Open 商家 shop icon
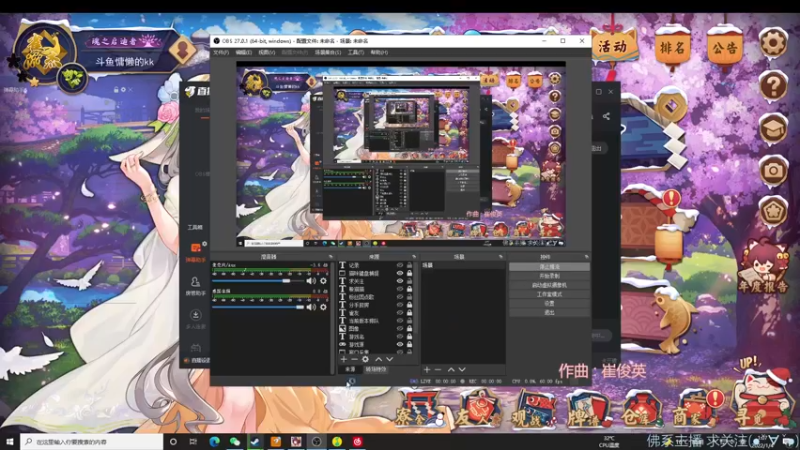This screenshot has height=450, width=800. (x=695, y=410)
